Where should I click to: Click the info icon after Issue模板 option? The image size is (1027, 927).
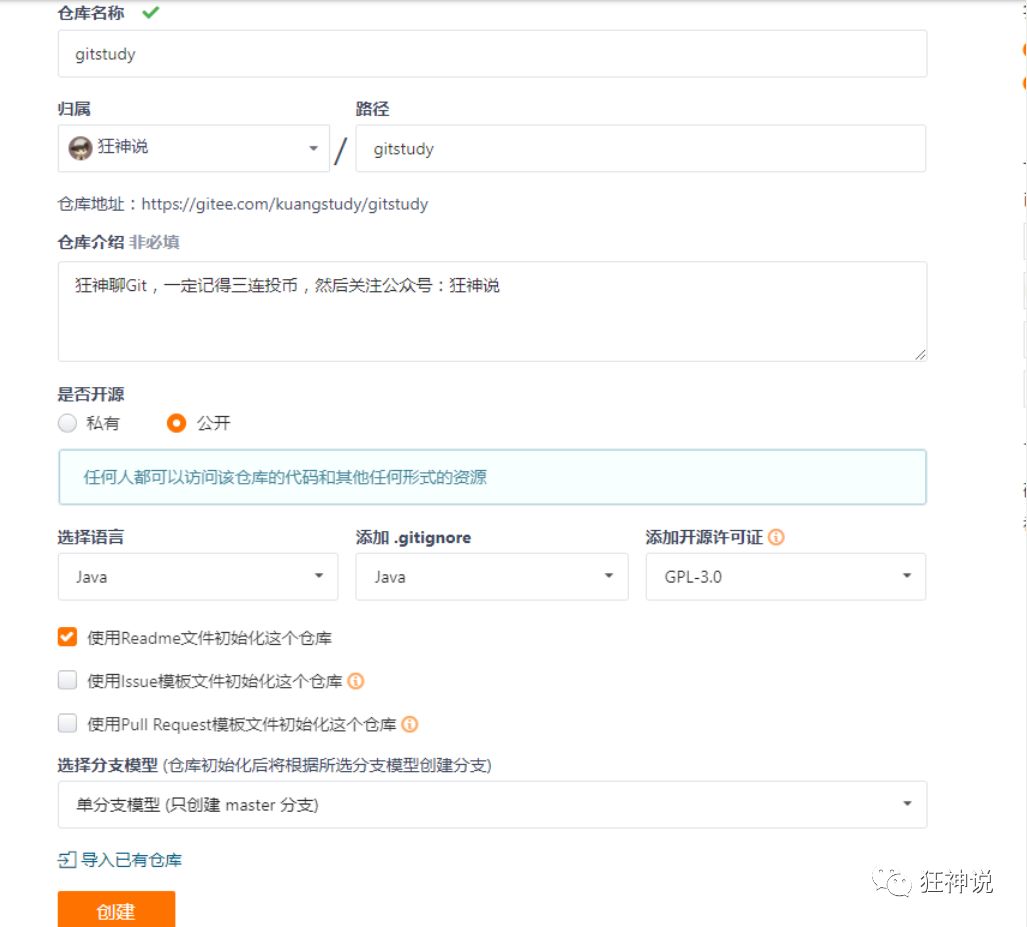click(x=358, y=680)
